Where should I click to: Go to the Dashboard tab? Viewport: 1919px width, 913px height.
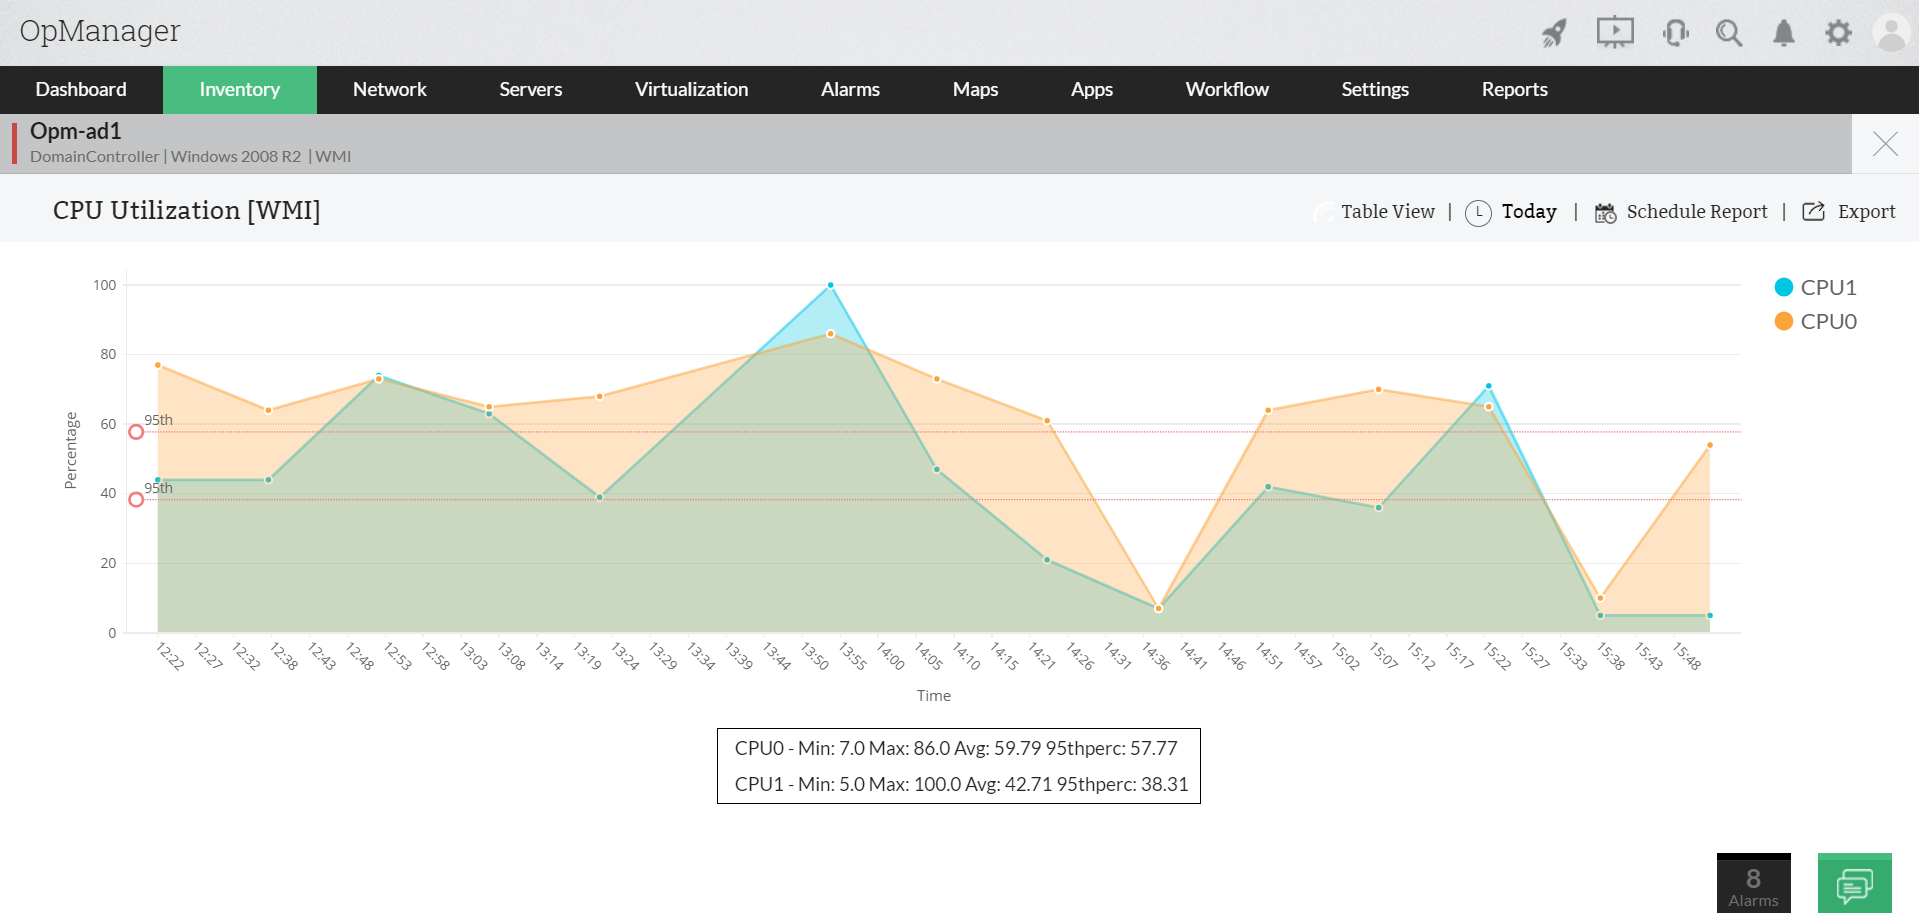(81, 90)
